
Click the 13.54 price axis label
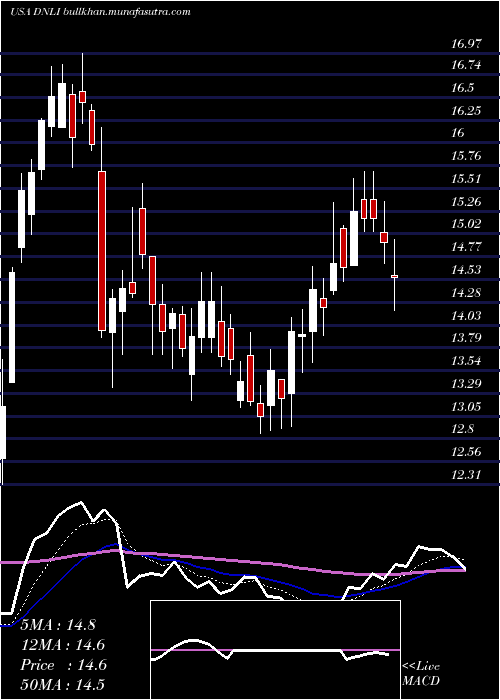click(x=467, y=360)
